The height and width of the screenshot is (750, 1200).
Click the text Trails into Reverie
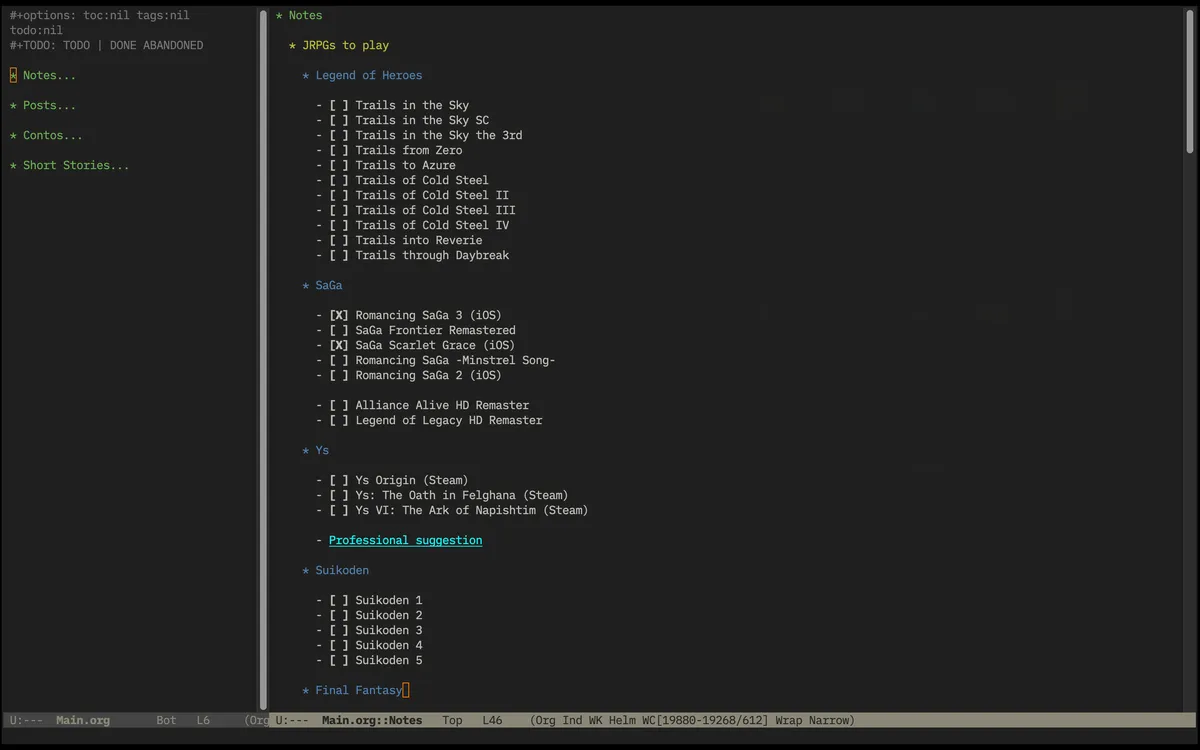419,240
